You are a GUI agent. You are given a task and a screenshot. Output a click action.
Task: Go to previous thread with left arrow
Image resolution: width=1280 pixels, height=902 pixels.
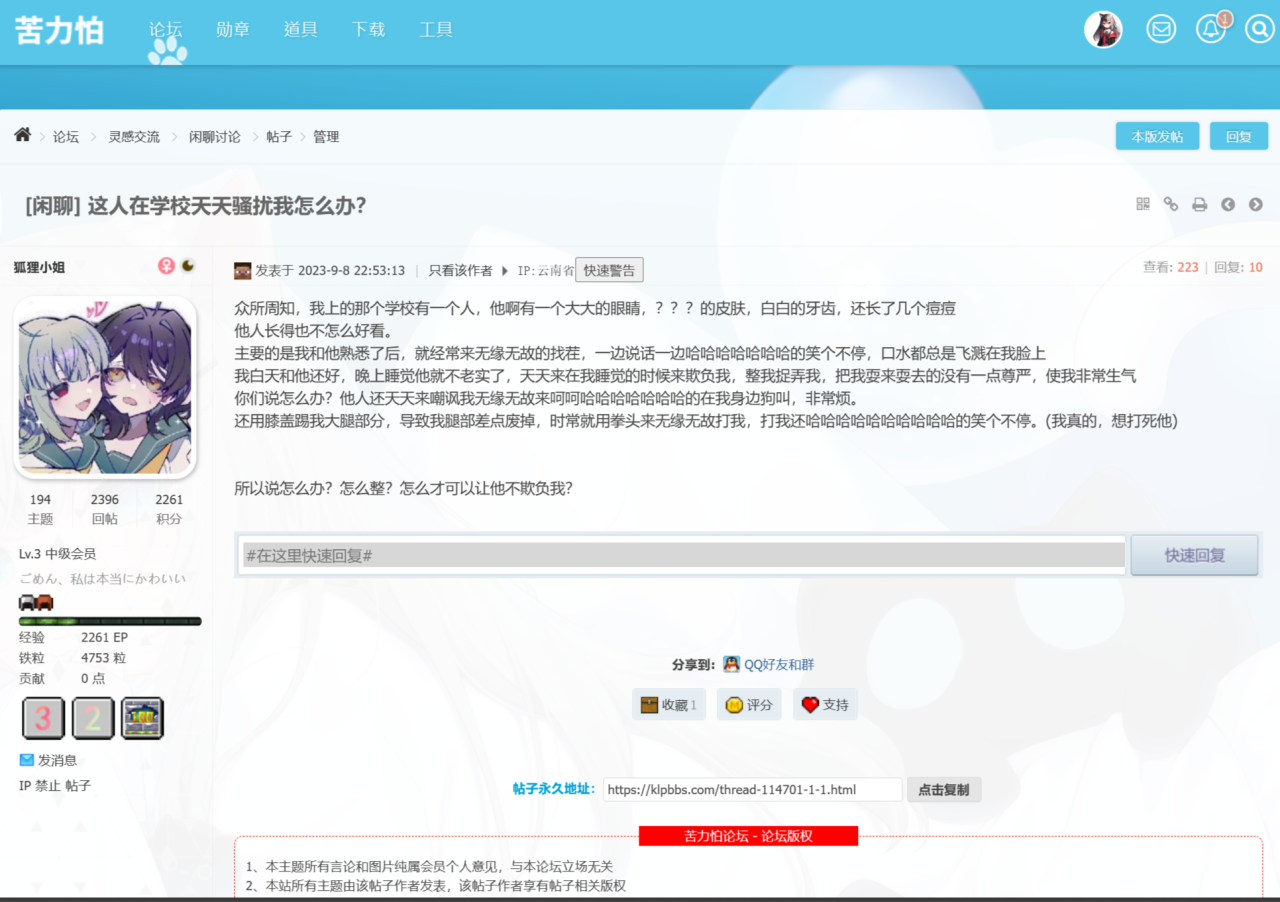1228,205
